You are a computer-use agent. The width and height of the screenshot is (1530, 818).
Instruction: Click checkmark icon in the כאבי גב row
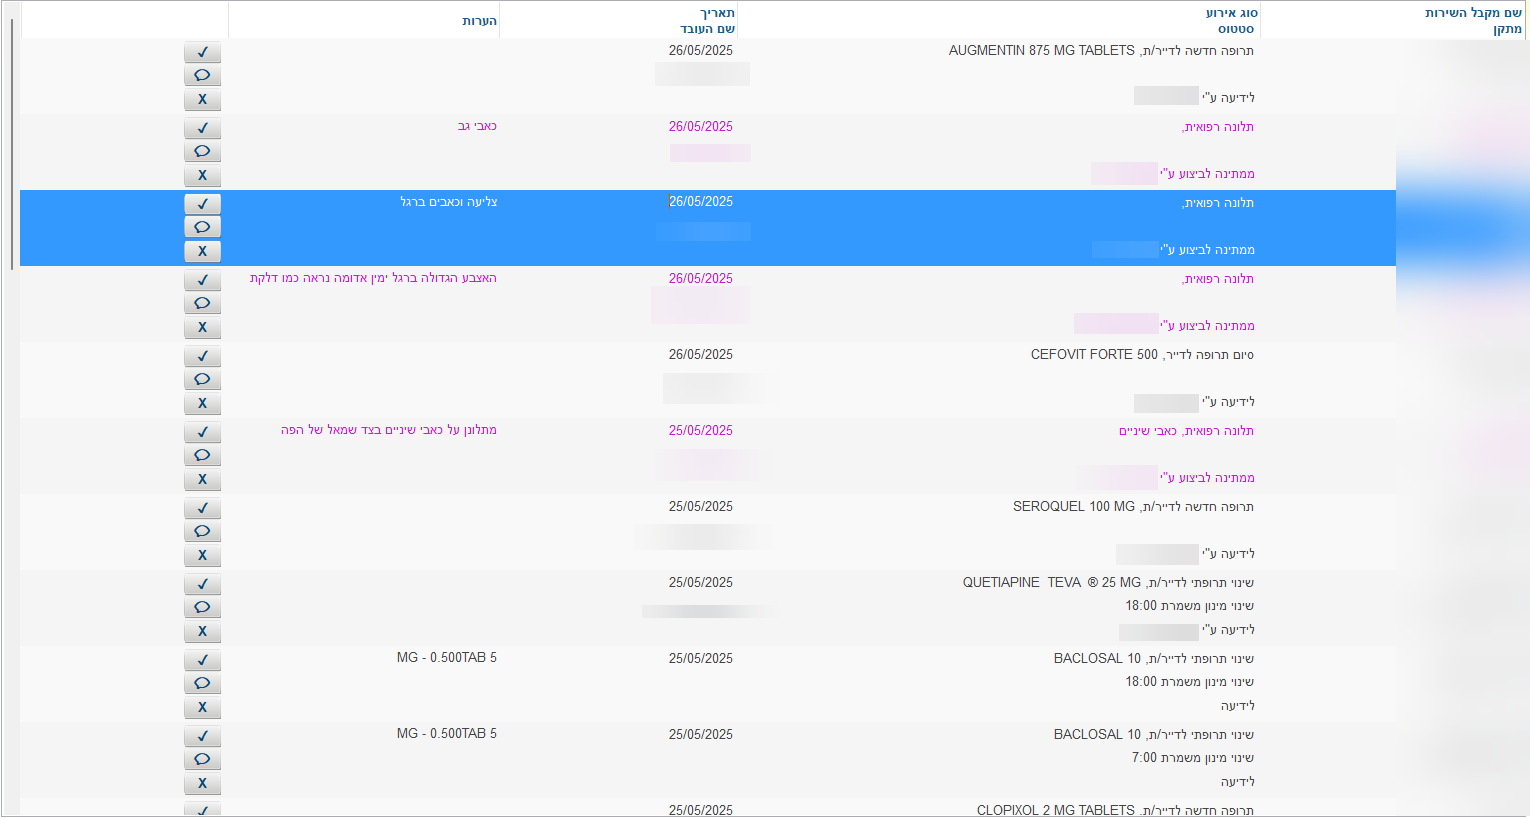(202, 128)
